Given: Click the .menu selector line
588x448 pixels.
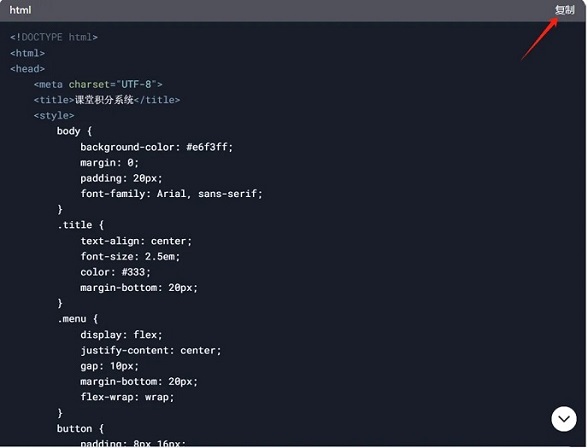Looking at the screenshot, I should [77, 319].
